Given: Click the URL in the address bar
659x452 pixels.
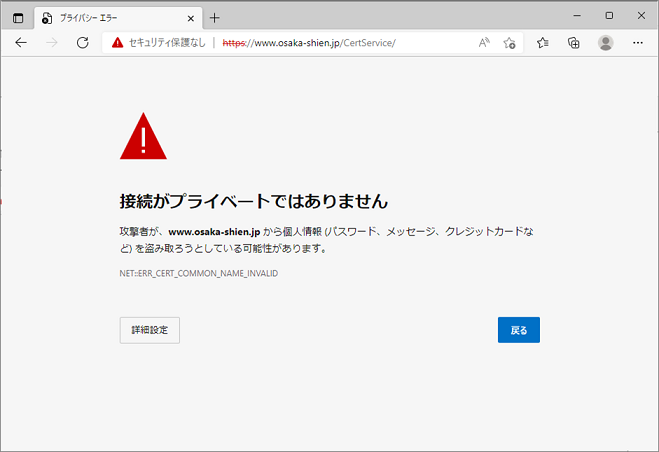Looking at the screenshot, I should tap(309, 43).
